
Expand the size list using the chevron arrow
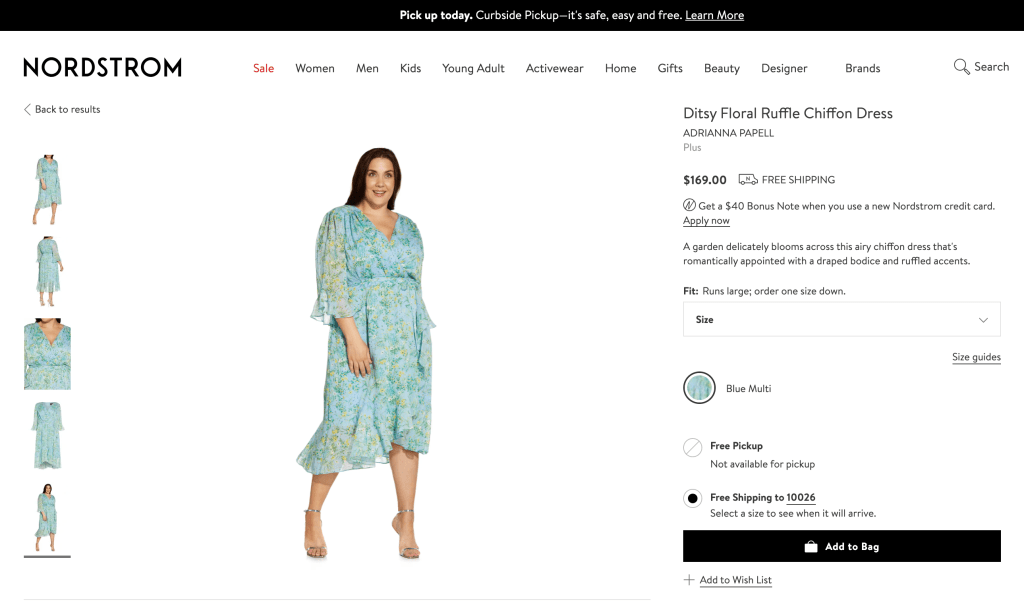983,320
